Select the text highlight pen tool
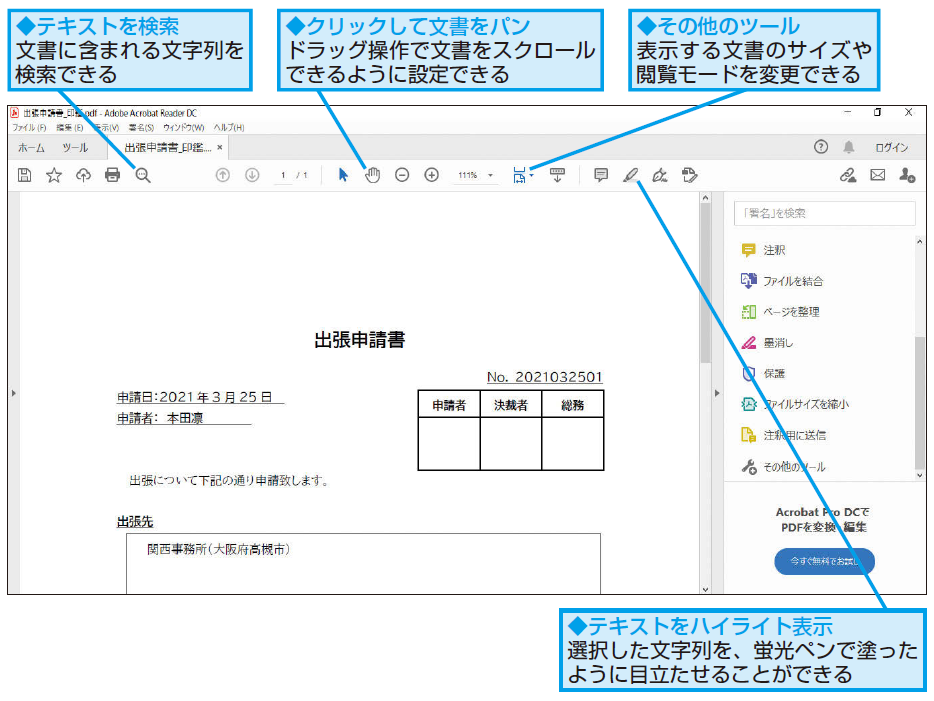The height and width of the screenshot is (701, 934). tap(630, 175)
